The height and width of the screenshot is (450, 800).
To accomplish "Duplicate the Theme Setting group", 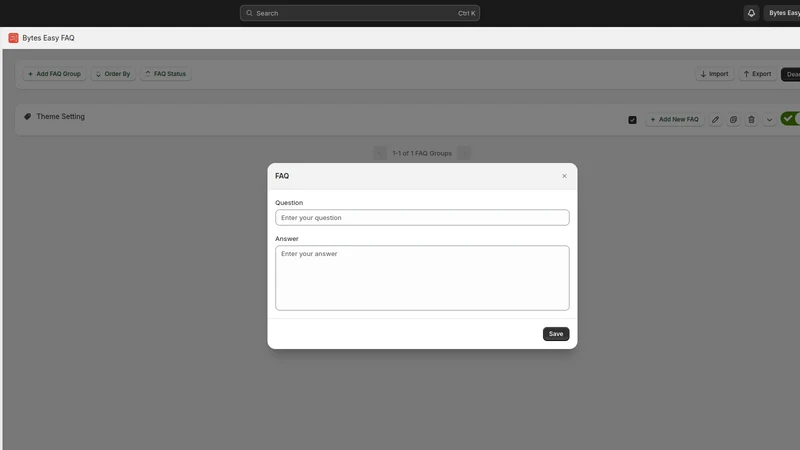I will (x=733, y=119).
